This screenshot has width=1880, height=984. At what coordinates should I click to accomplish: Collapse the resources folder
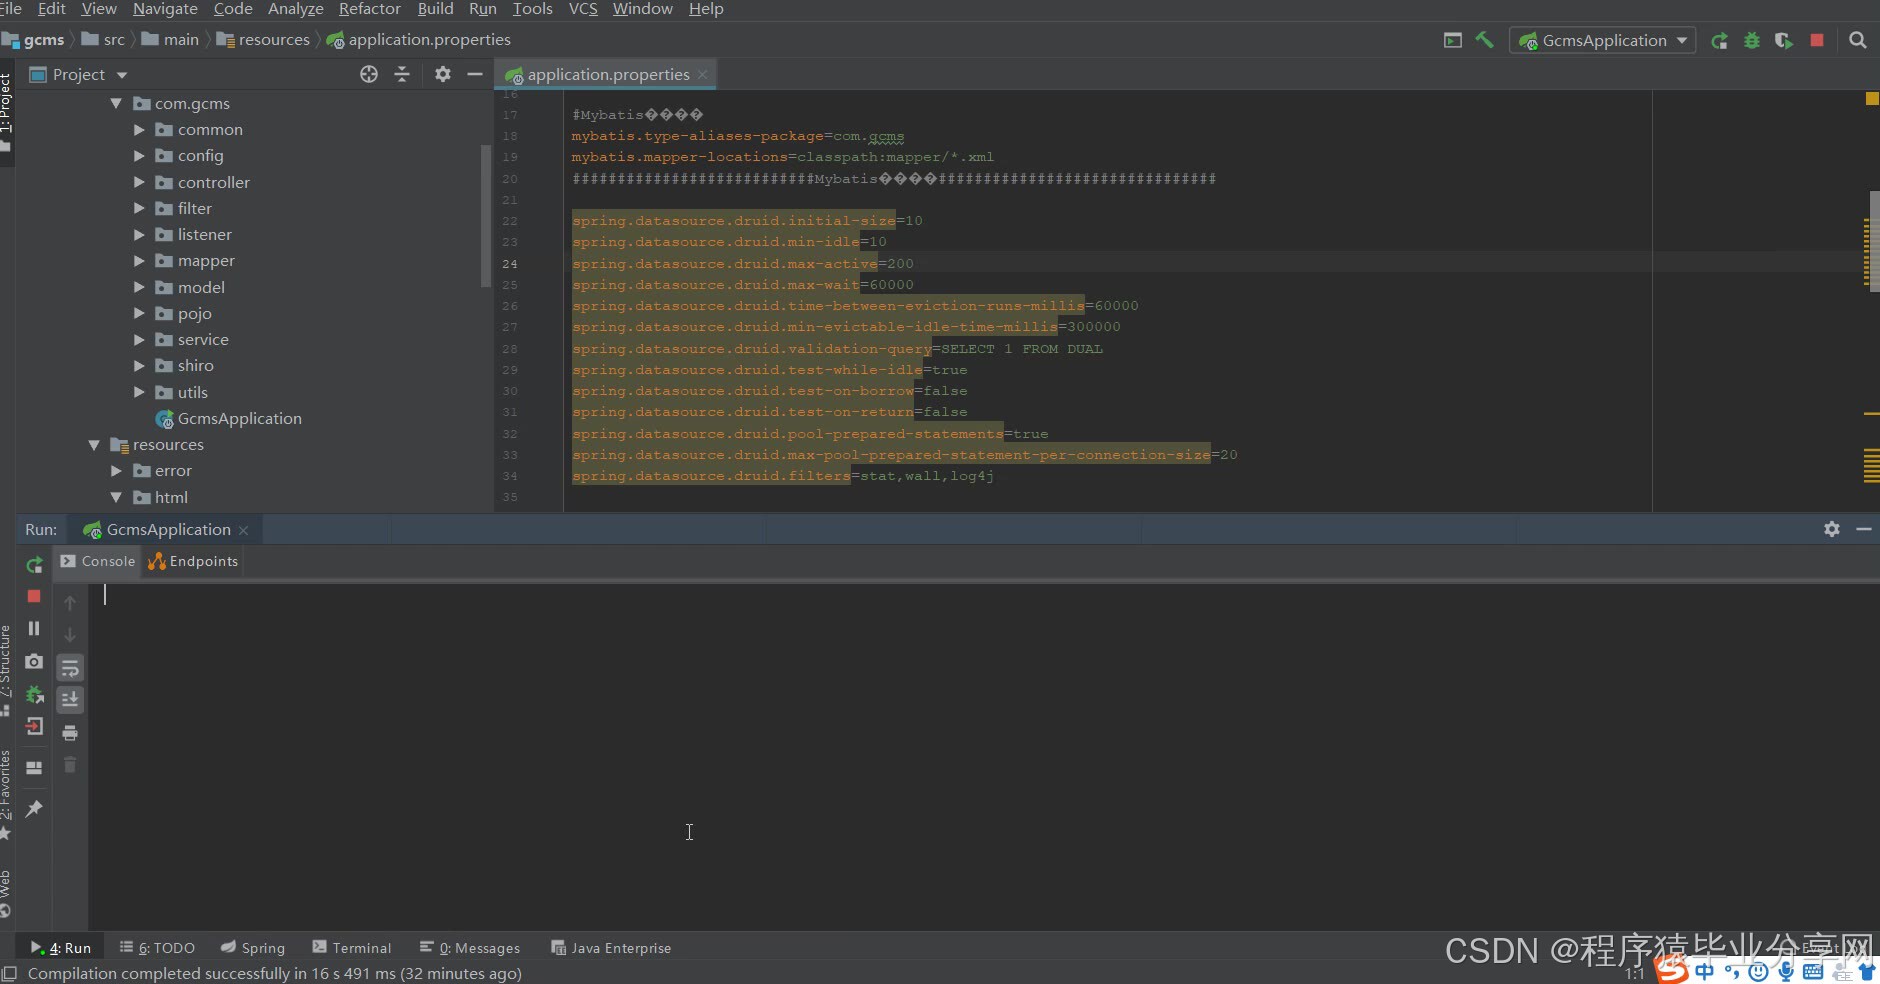tap(94, 445)
